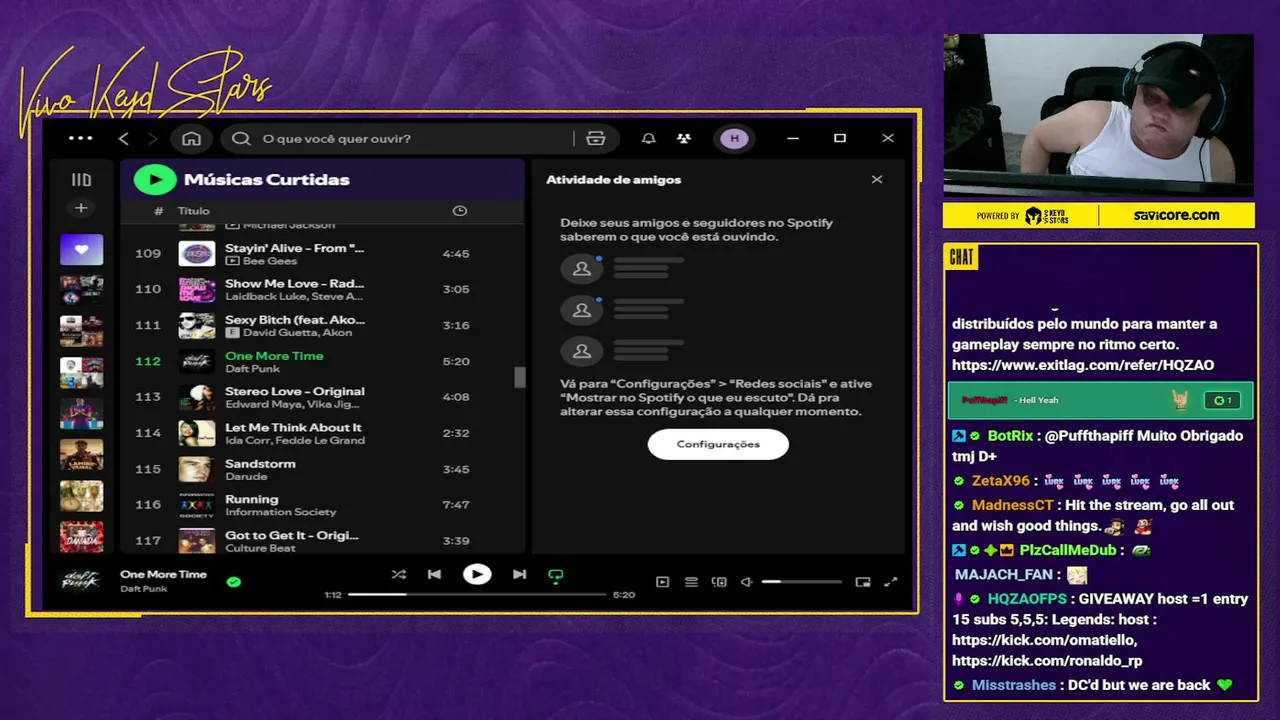Open the exitlag.com referral link in chat
The height and width of the screenshot is (720, 1280).
coord(1083,365)
